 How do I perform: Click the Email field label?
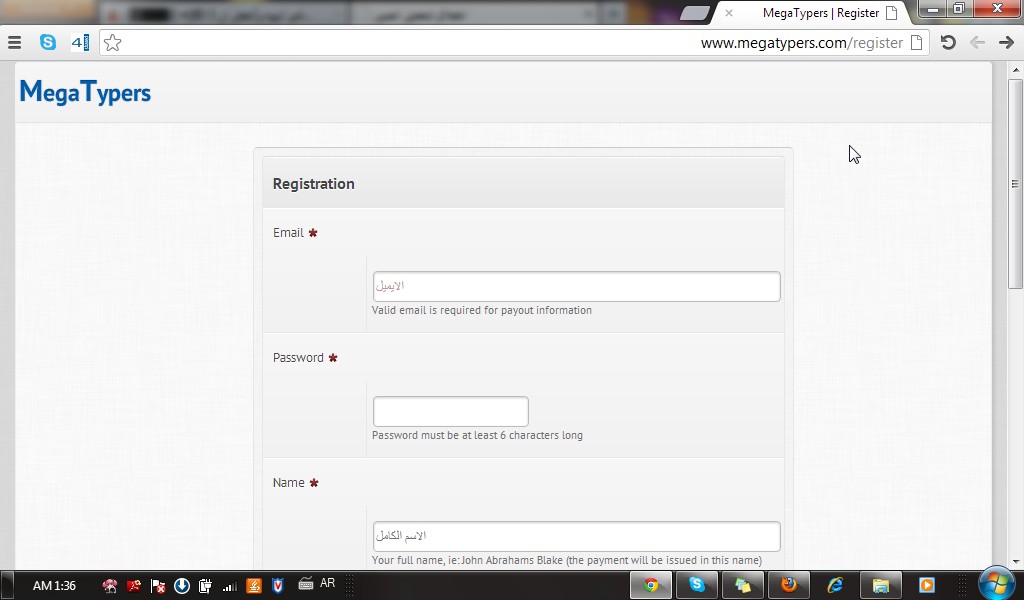tap(289, 233)
